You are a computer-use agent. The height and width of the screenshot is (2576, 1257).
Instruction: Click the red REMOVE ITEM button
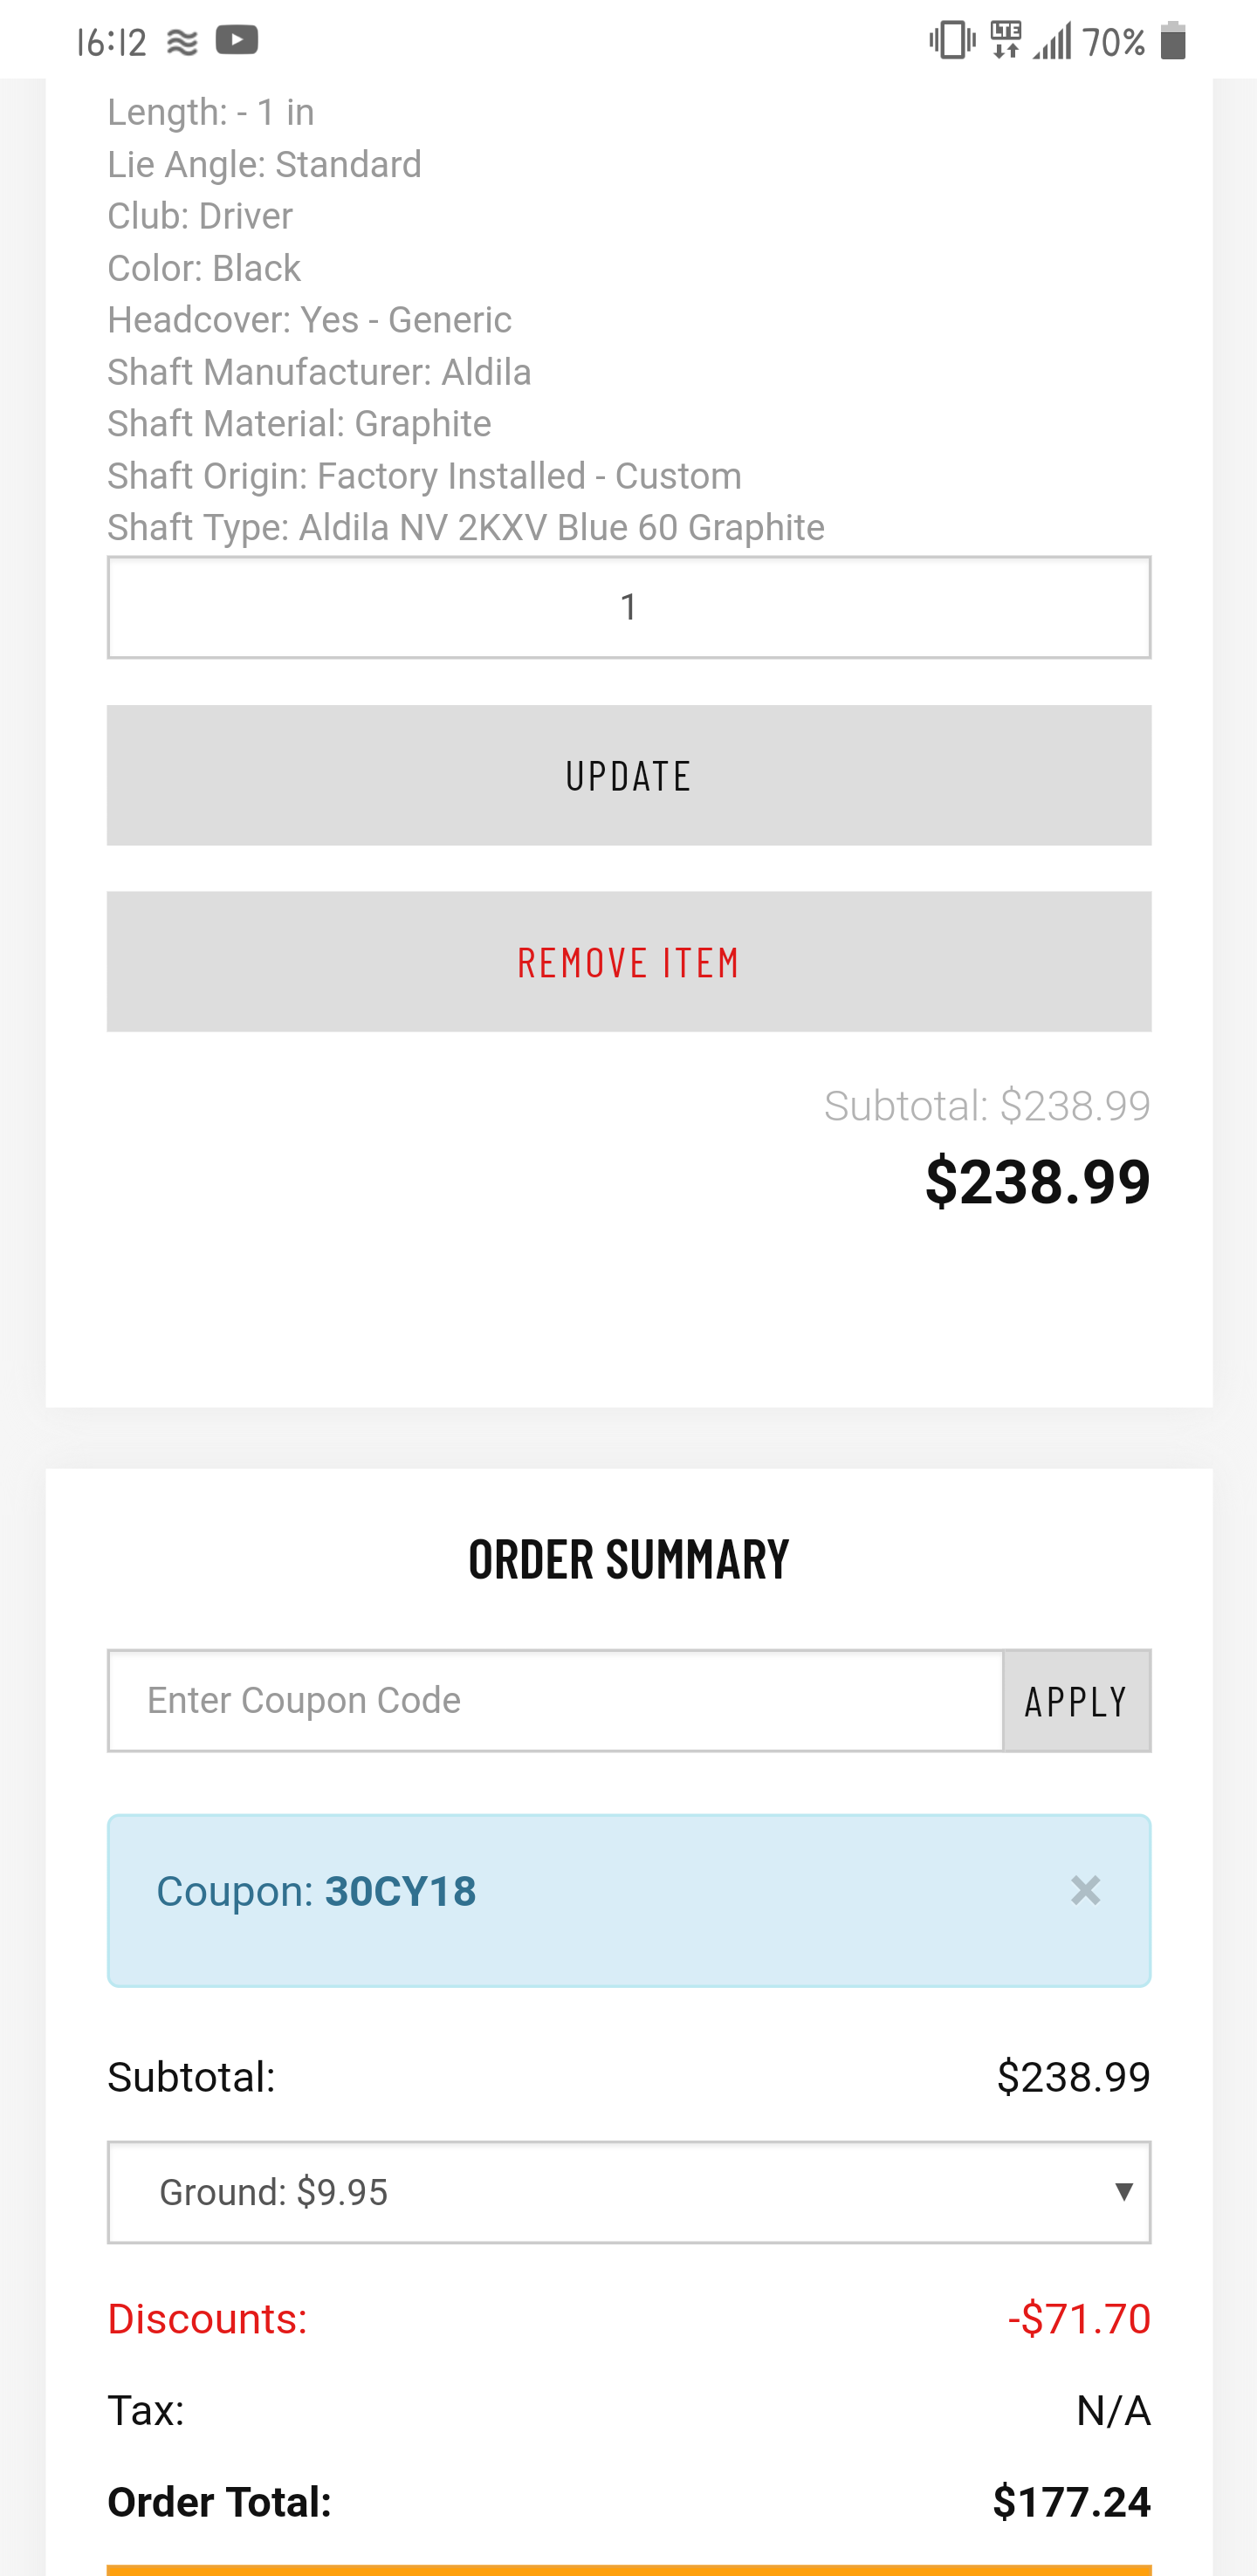pos(629,962)
